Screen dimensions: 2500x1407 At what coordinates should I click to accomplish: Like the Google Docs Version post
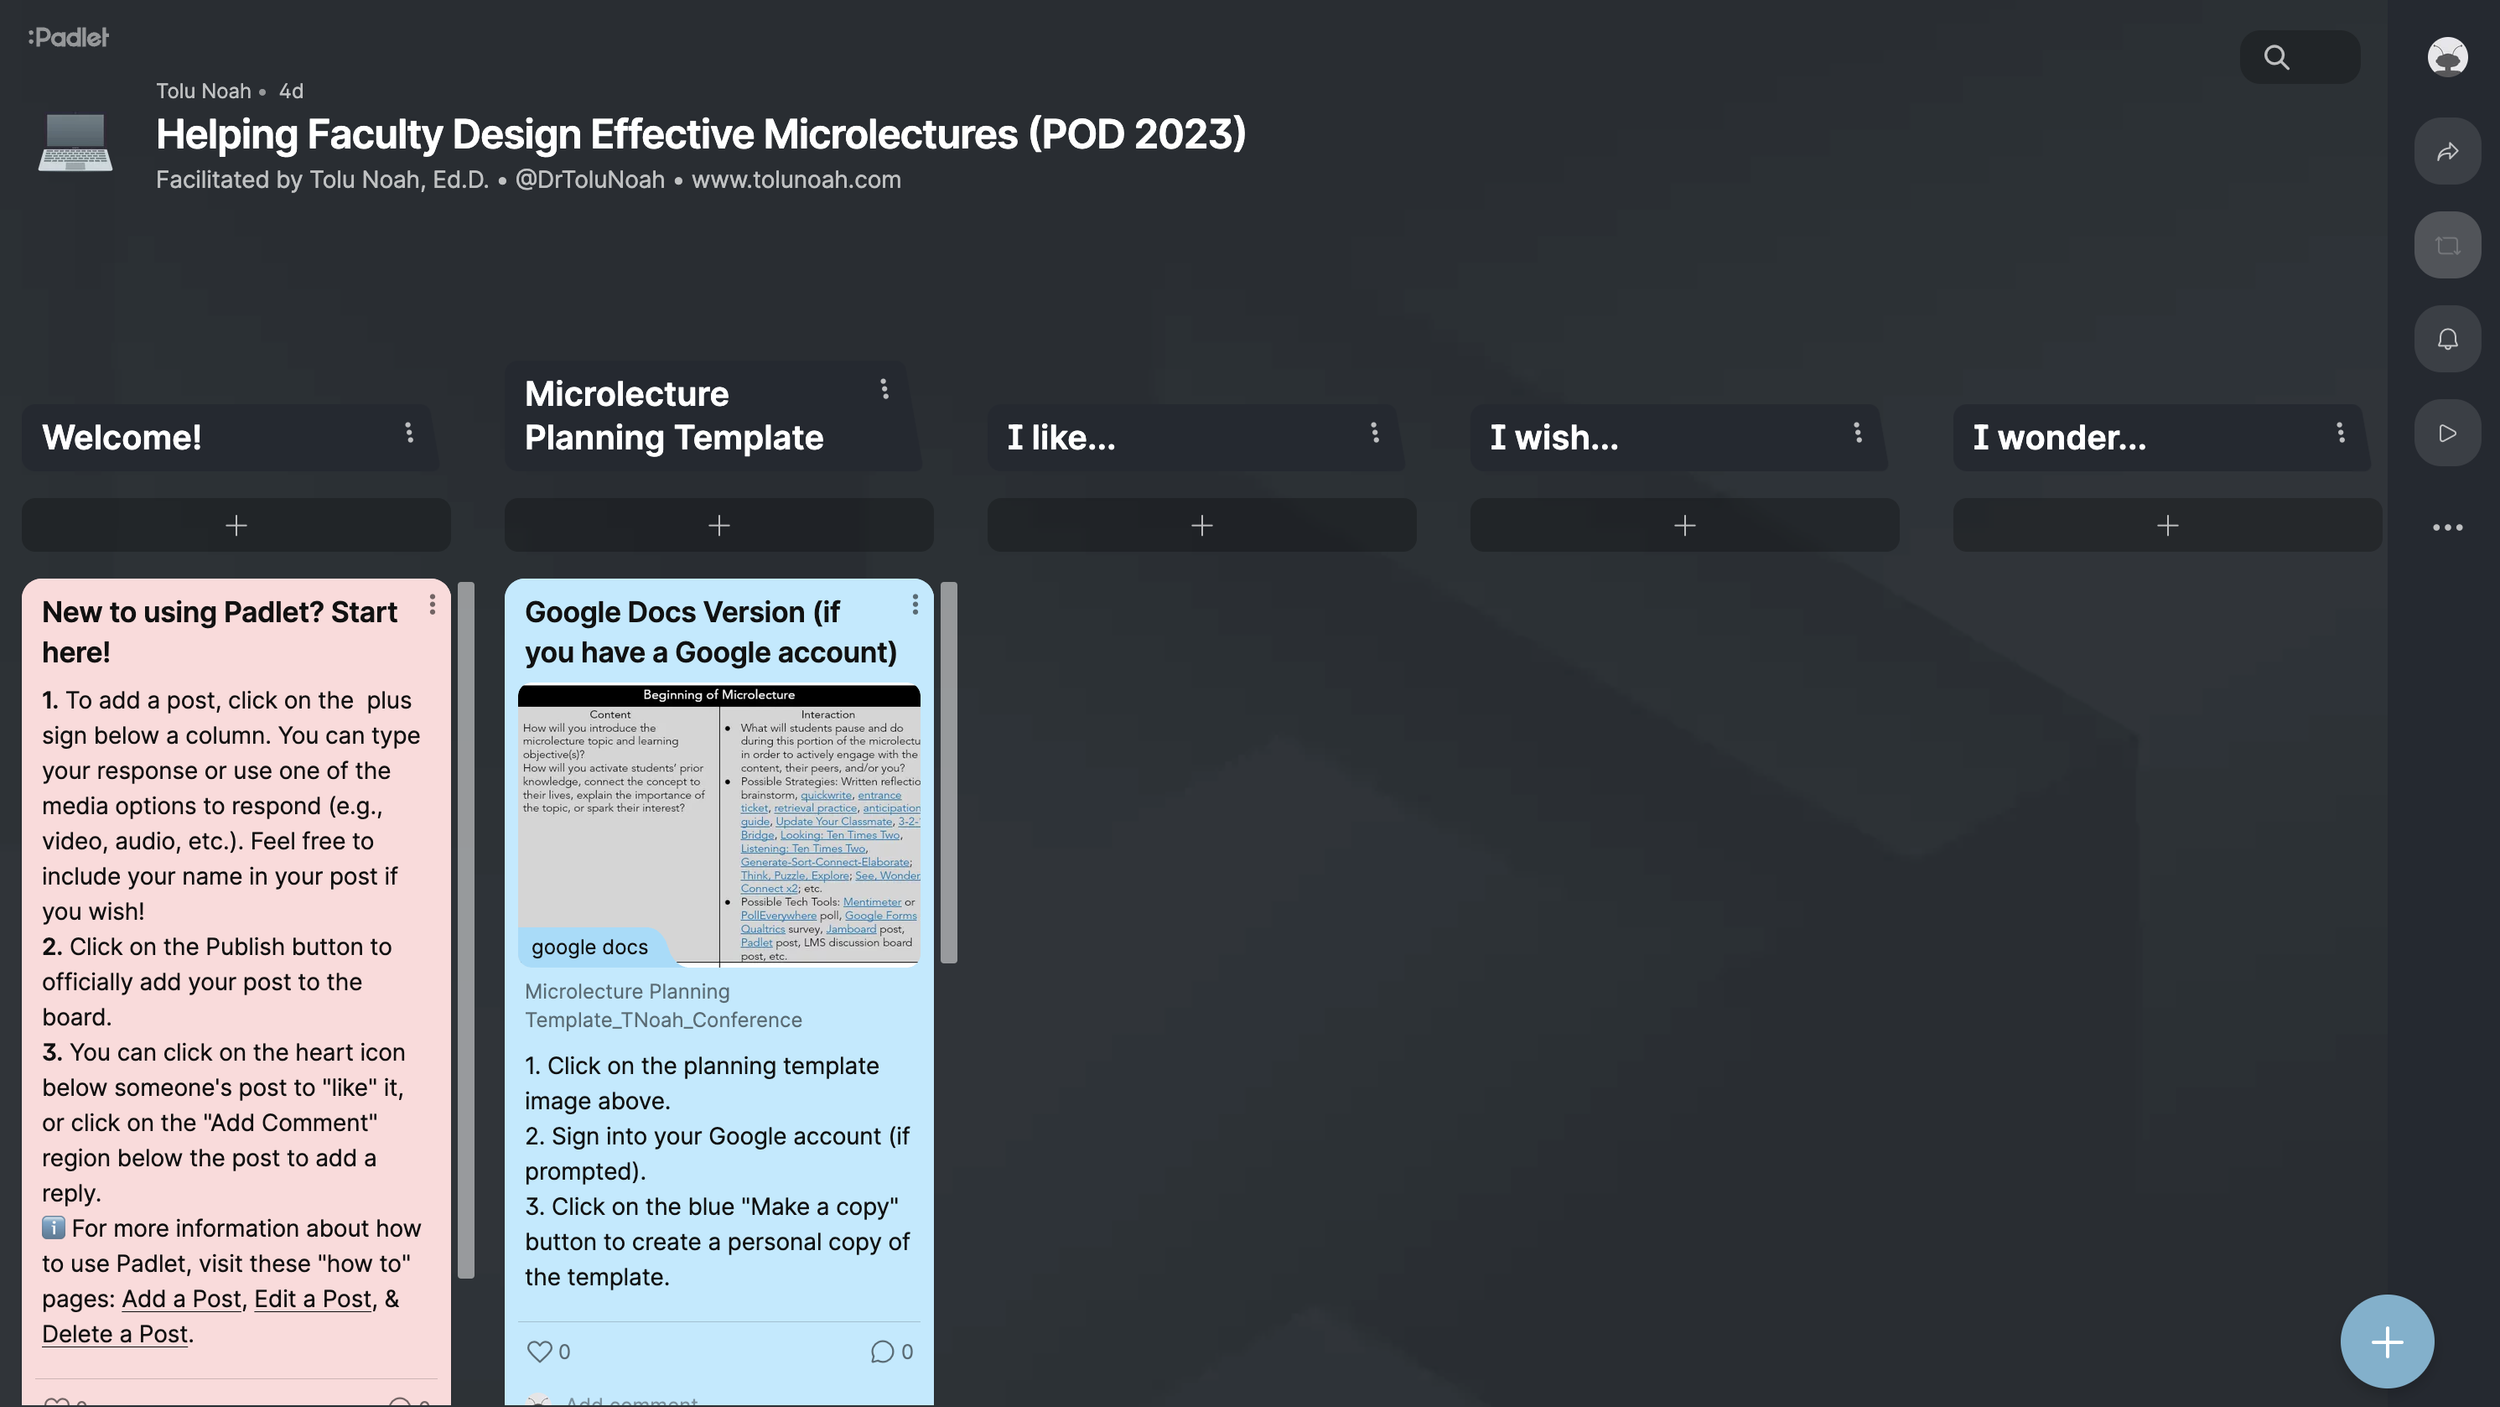point(539,1351)
